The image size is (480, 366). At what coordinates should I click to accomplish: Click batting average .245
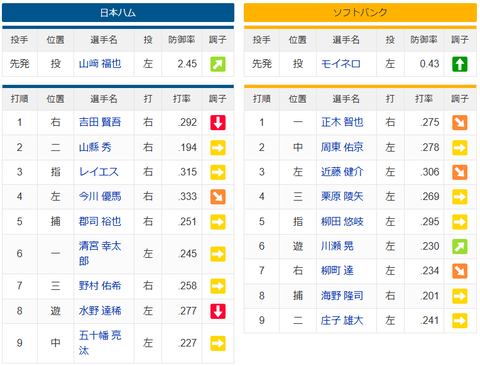click(x=188, y=254)
